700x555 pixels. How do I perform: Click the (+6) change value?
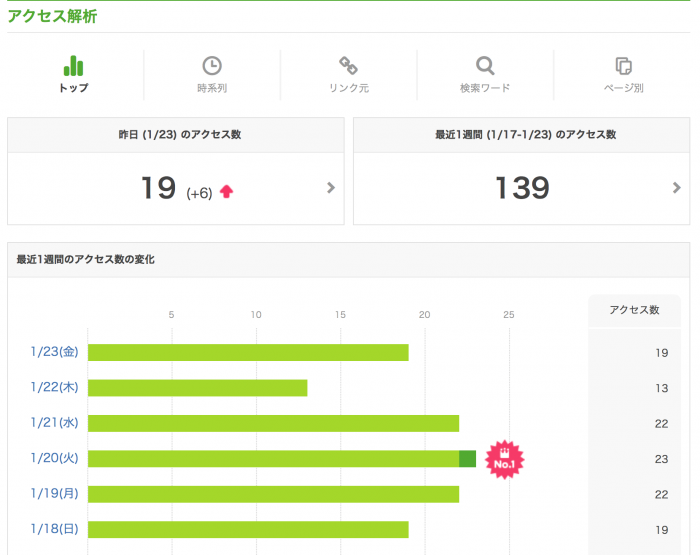pyautogui.click(x=199, y=193)
